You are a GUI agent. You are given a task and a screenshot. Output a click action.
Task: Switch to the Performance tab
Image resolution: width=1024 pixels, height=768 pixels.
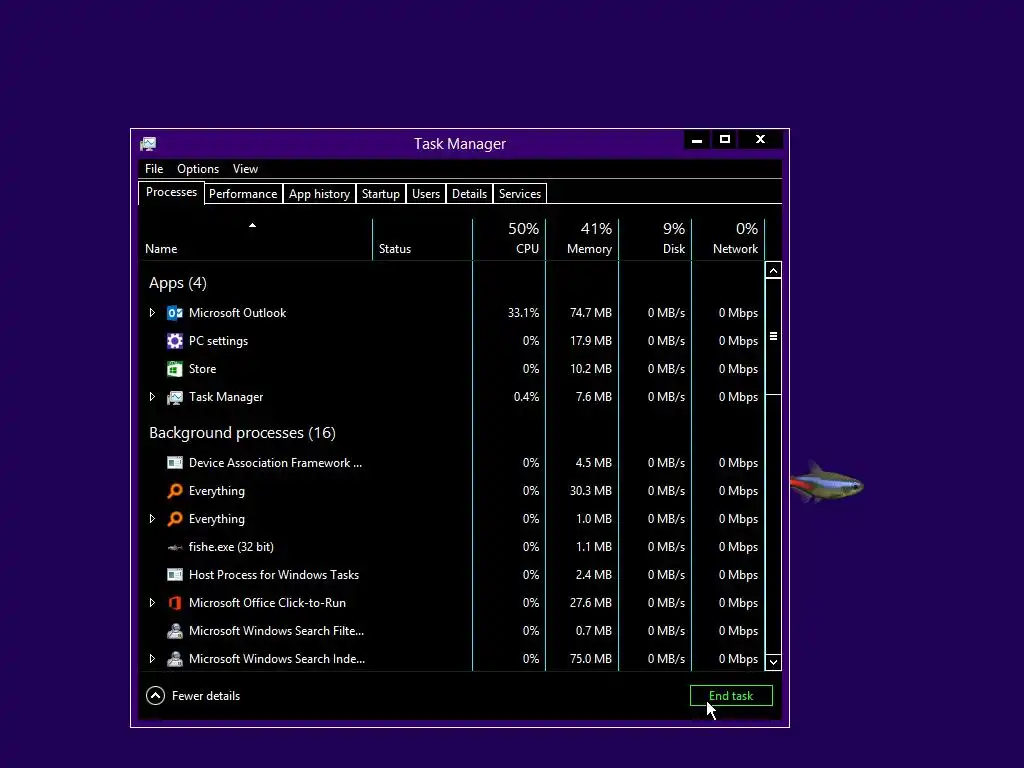(243, 194)
